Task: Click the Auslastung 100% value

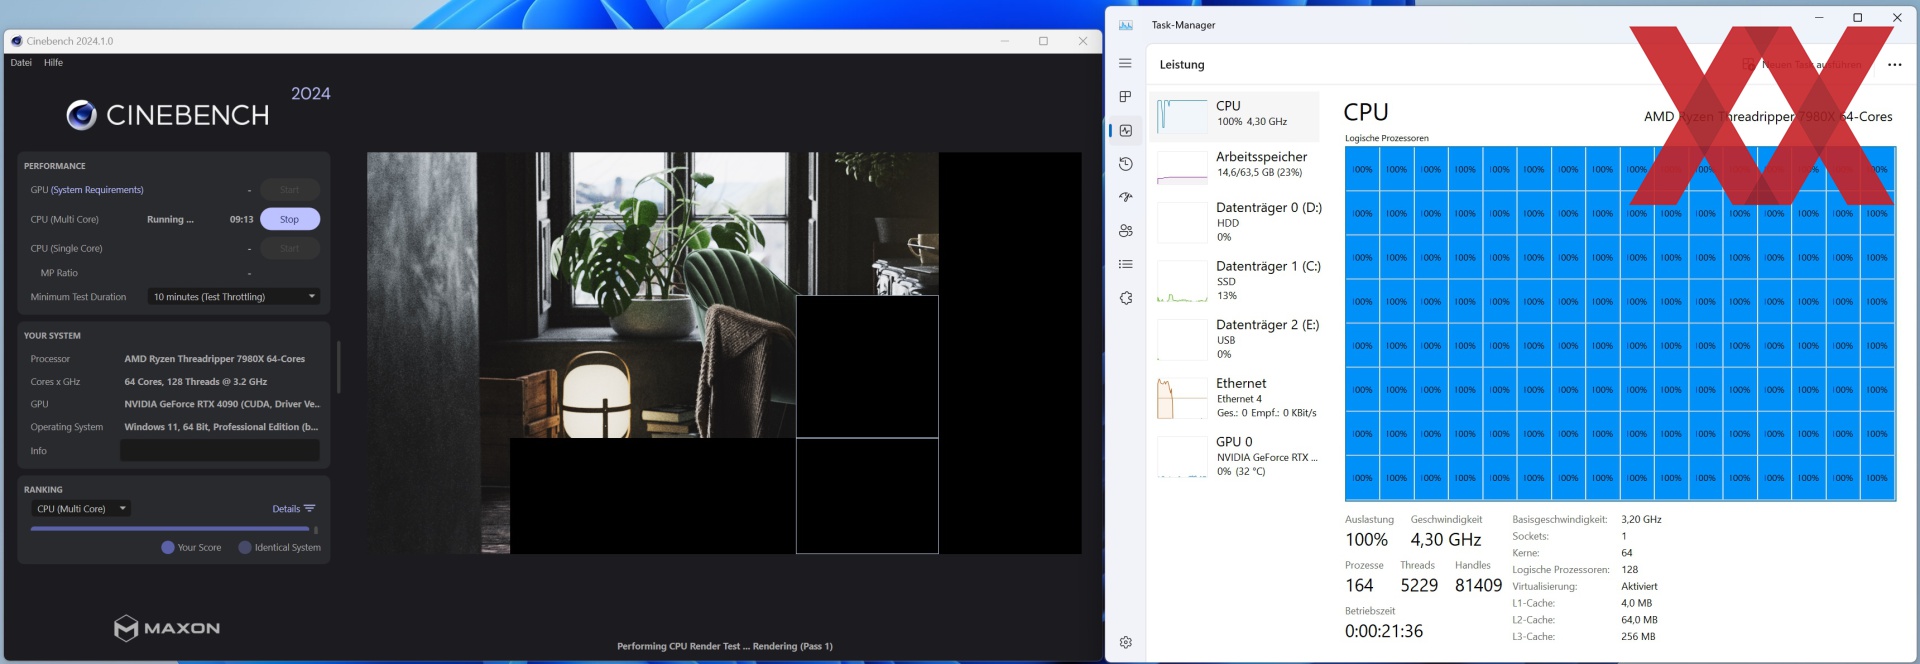Action: pos(1366,540)
